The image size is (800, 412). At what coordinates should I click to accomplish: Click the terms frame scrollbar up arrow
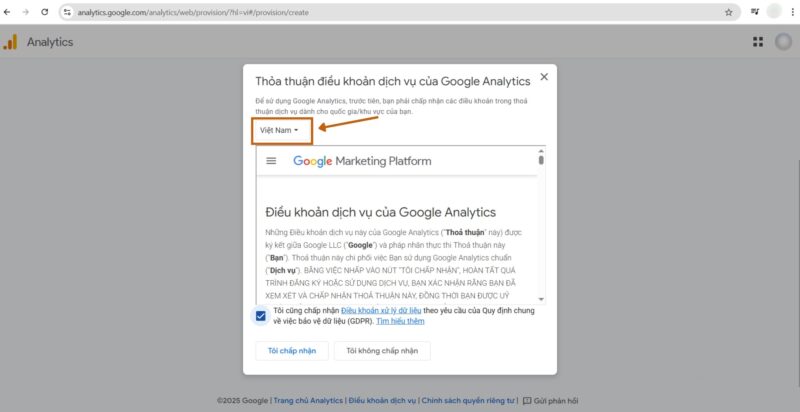pos(541,150)
